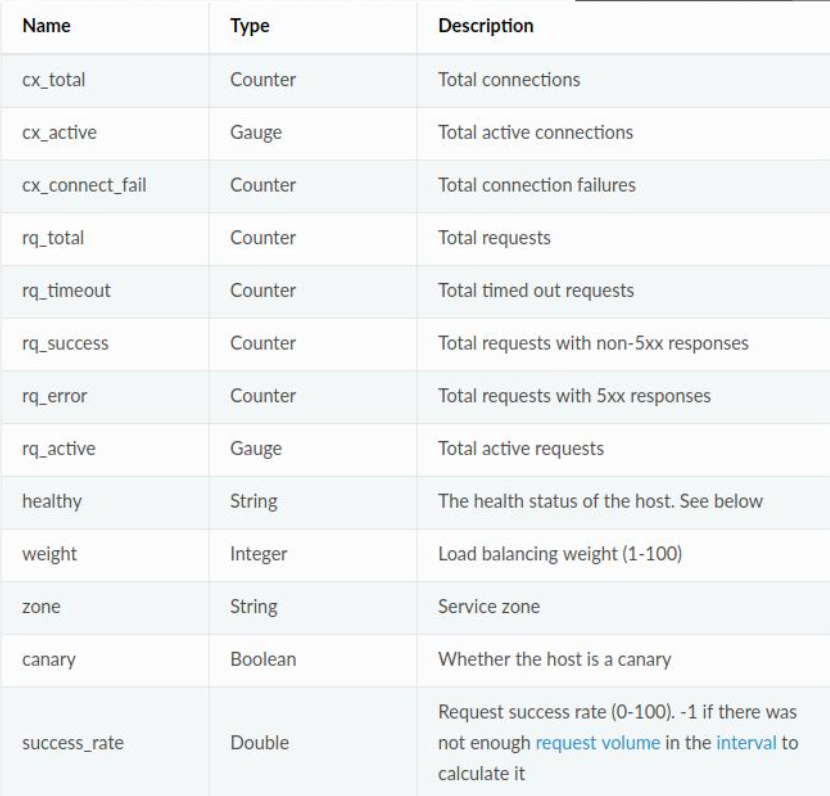Viewport: 830px width, 796px height.
Task: Select the cx_total name cell
Action: (54, 80)
